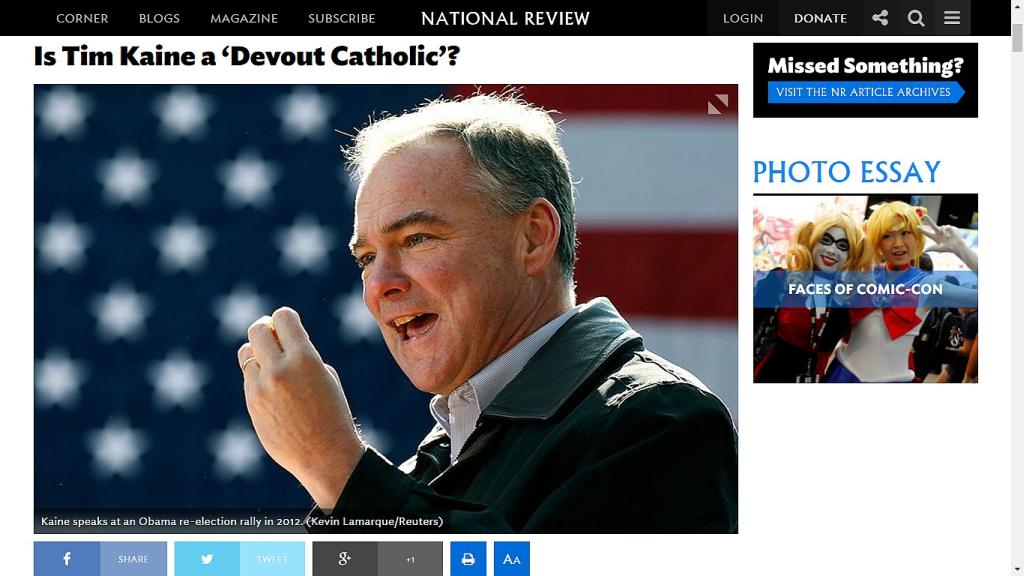
Task: Click the Donate button
Action: [820, 18]
